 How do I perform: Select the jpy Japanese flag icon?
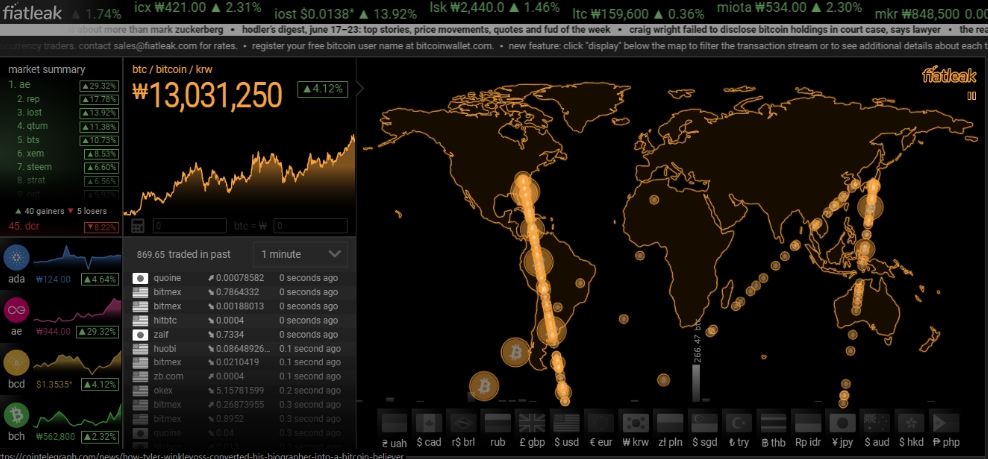[842, 422]
